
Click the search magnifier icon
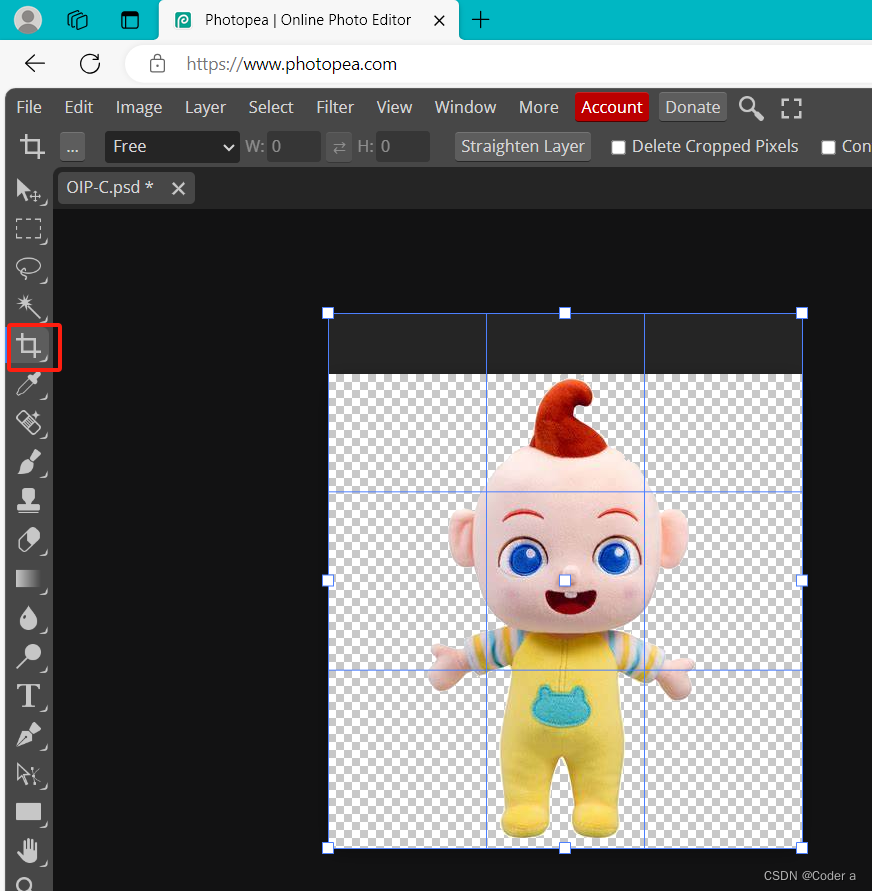pyautogui.click(x=750, y=107)
